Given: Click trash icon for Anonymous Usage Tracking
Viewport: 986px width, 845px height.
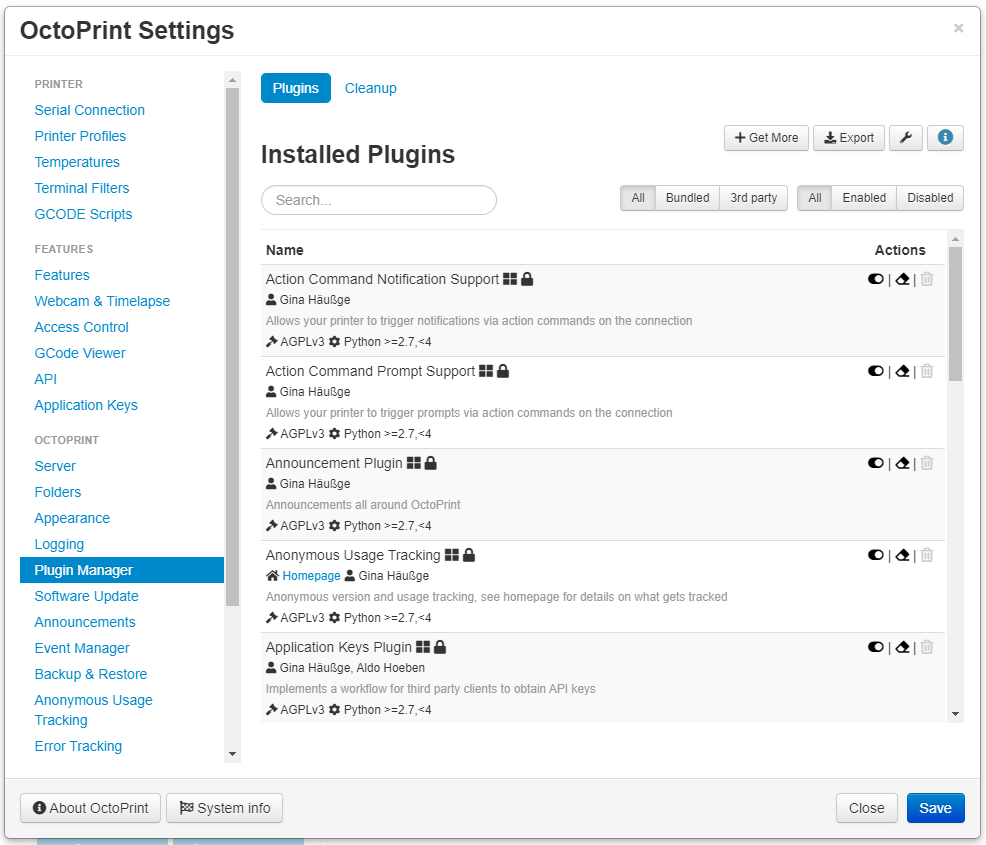Looking at the screenshot, I should click(927, 555).
